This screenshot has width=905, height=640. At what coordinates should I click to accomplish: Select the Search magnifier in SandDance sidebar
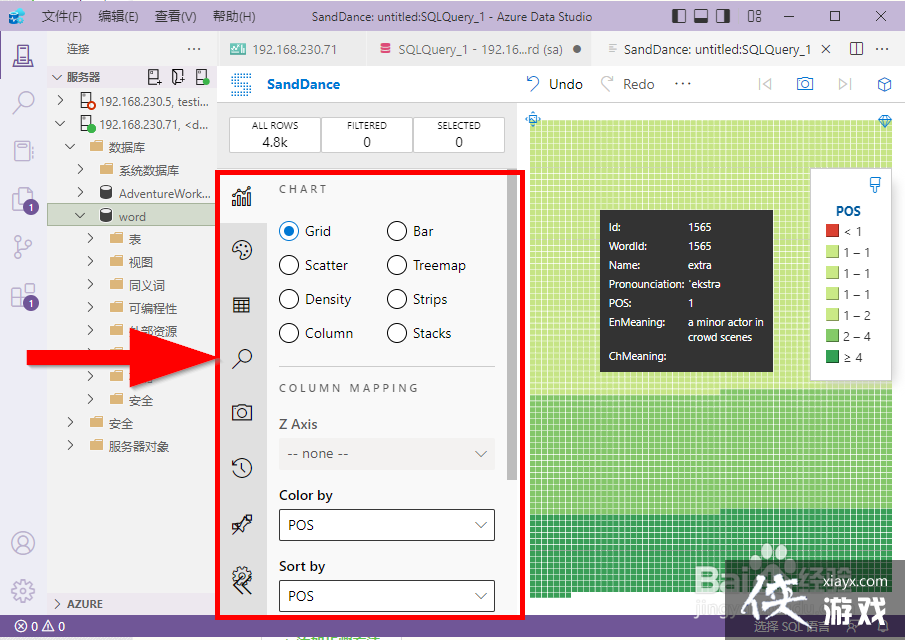[241, 358]
